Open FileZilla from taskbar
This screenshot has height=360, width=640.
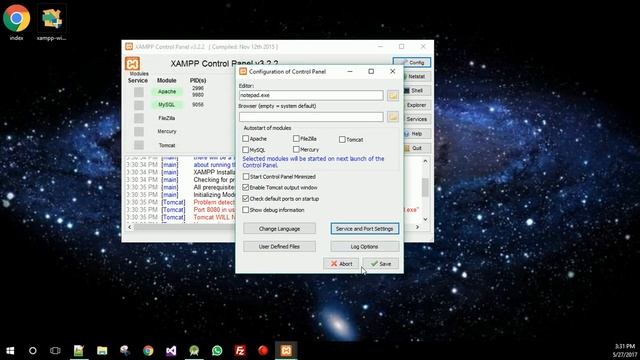click(x=240, y=351)
